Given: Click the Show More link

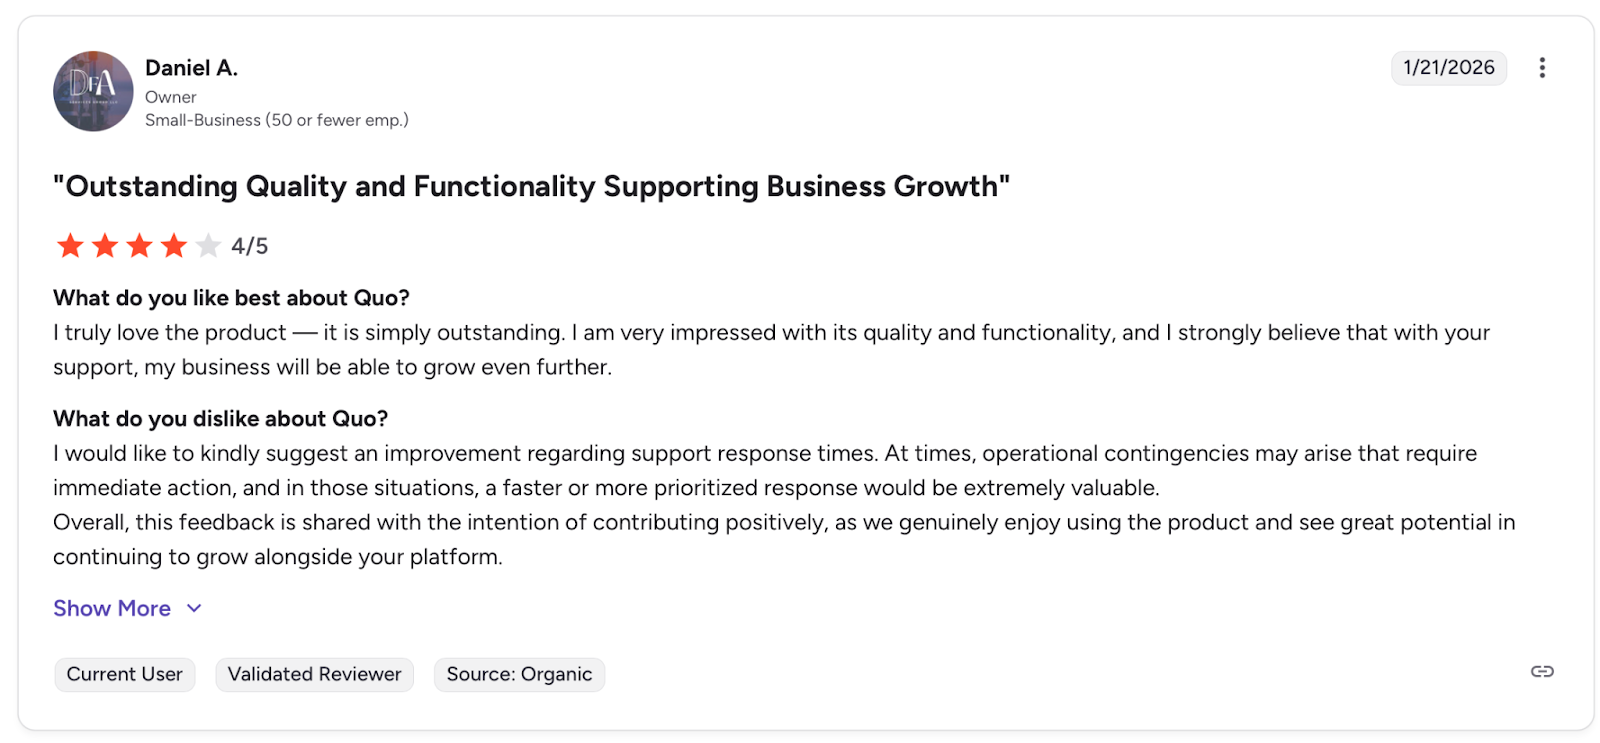Looking at the screenshot, I should click(112, 608).
